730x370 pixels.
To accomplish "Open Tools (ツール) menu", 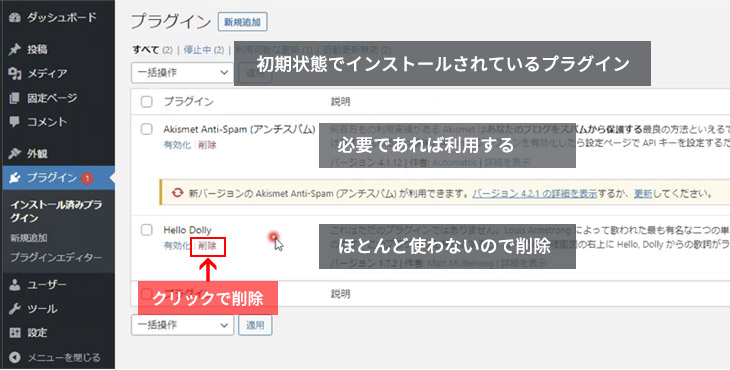I will [x=42, y=309].
